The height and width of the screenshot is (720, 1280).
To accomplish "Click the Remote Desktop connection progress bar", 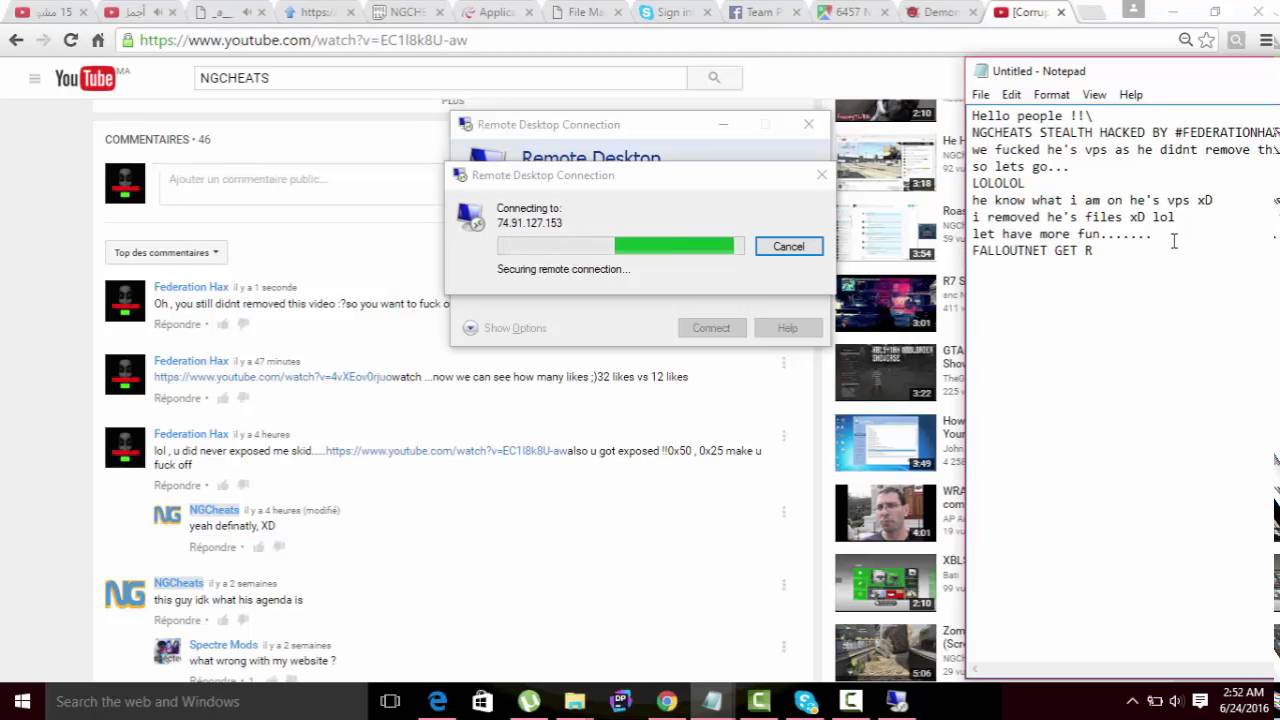I will click(x=620, y=246).
